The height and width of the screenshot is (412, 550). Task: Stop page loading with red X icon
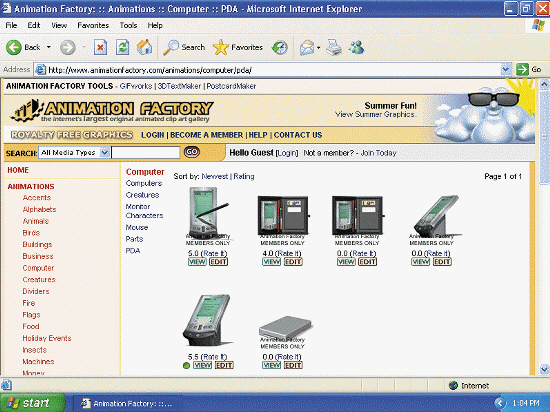pos(100,47)
